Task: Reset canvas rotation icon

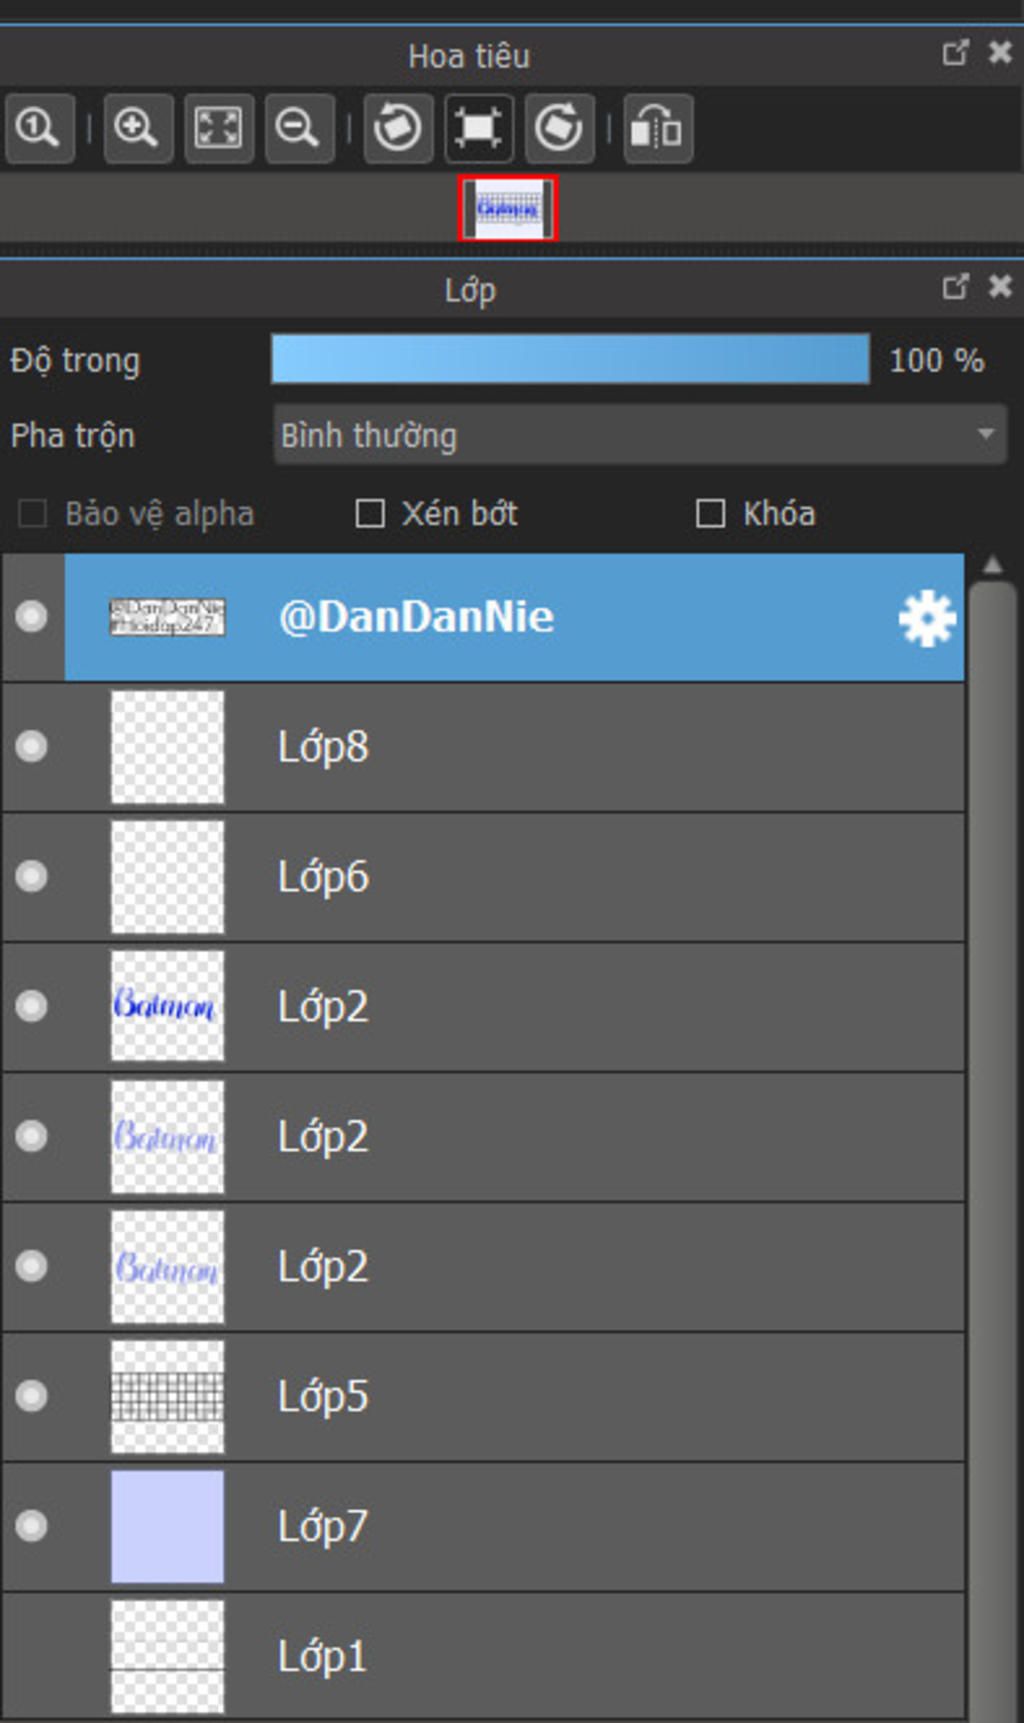Action: (478, 128)
